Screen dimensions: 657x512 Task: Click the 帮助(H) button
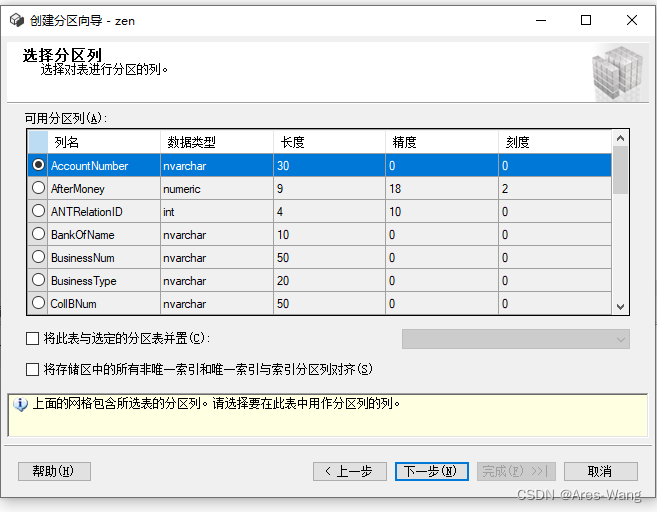click(x=54, y=471)
